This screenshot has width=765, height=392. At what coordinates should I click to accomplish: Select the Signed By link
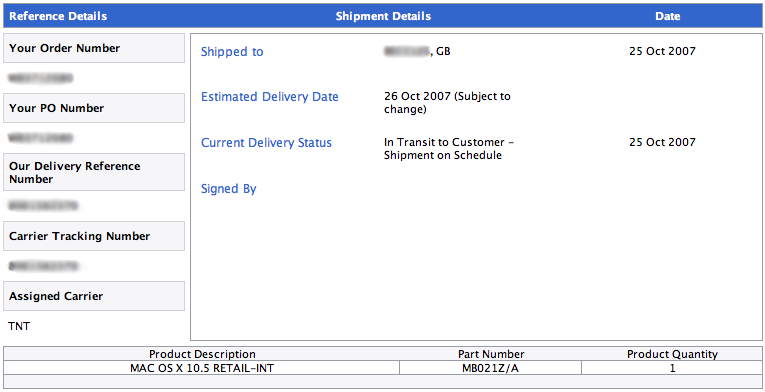coord(228,188)
